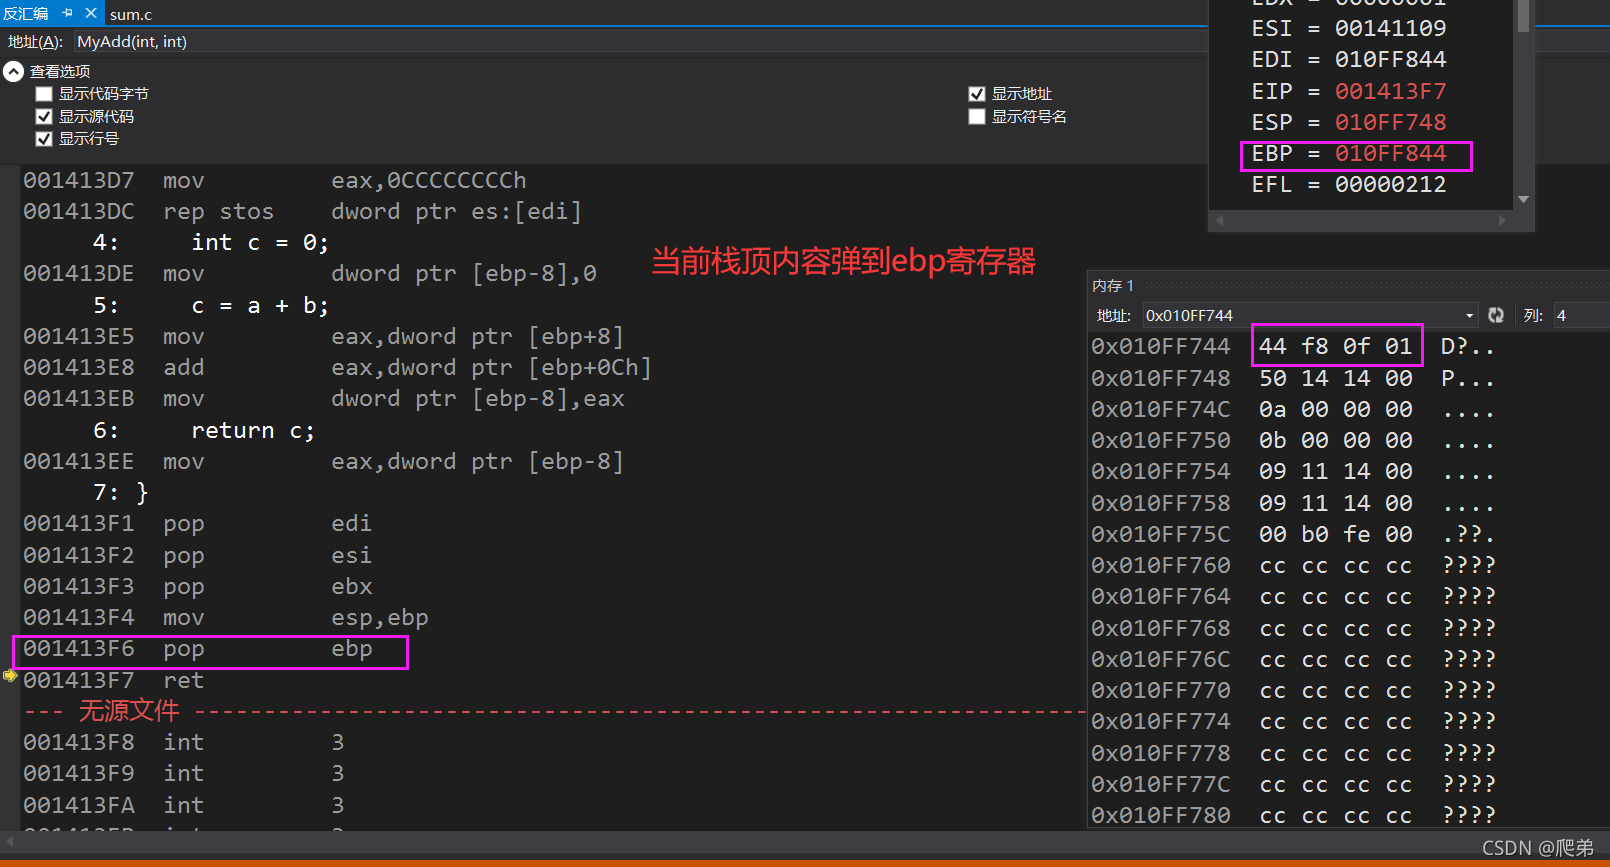
Task: Refresh the memory window with reevaluate icon
Action: 1496,315
